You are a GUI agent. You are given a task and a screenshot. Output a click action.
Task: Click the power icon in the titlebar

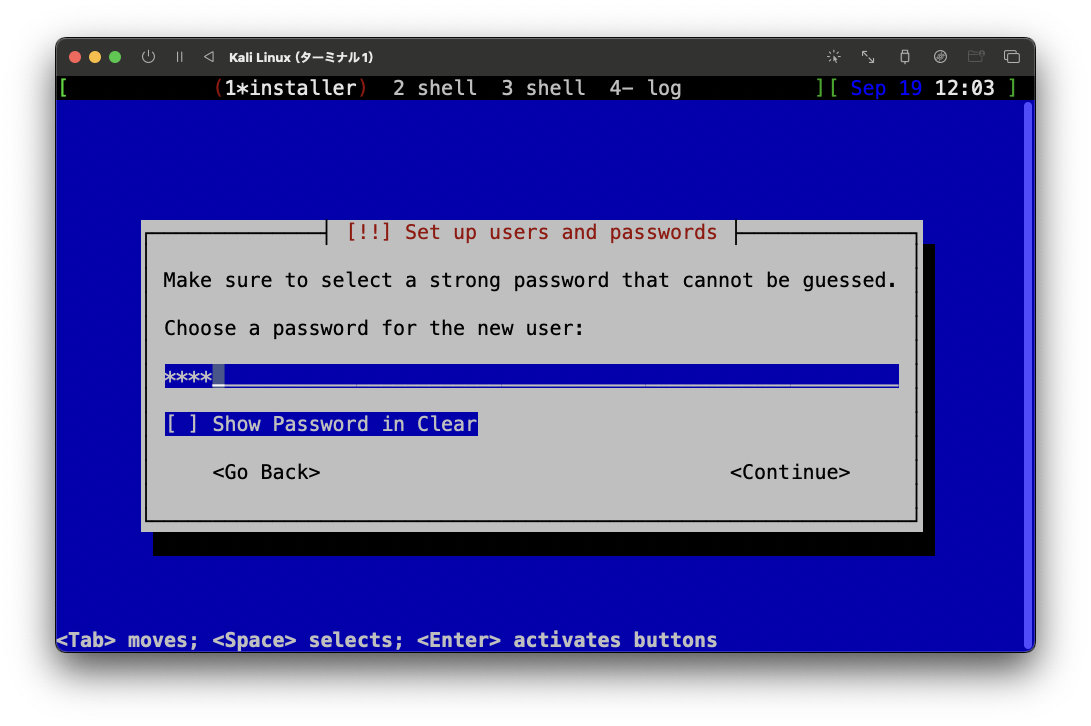pyautogui.click(x=148, y=57)
